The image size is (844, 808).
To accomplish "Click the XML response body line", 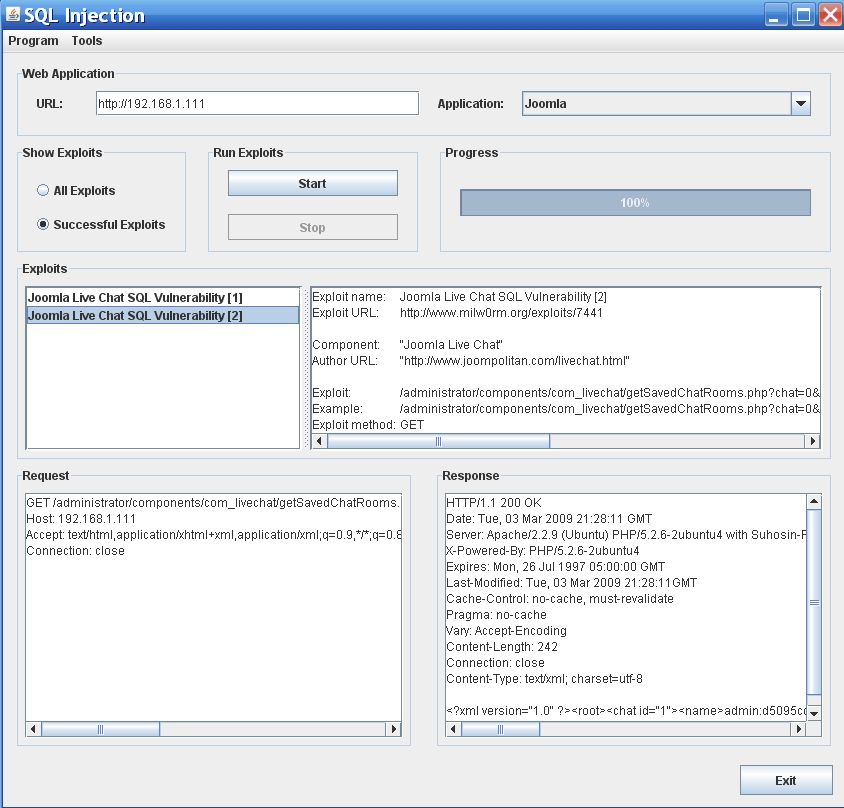I will pyautogui.click(x=626, y=711).
